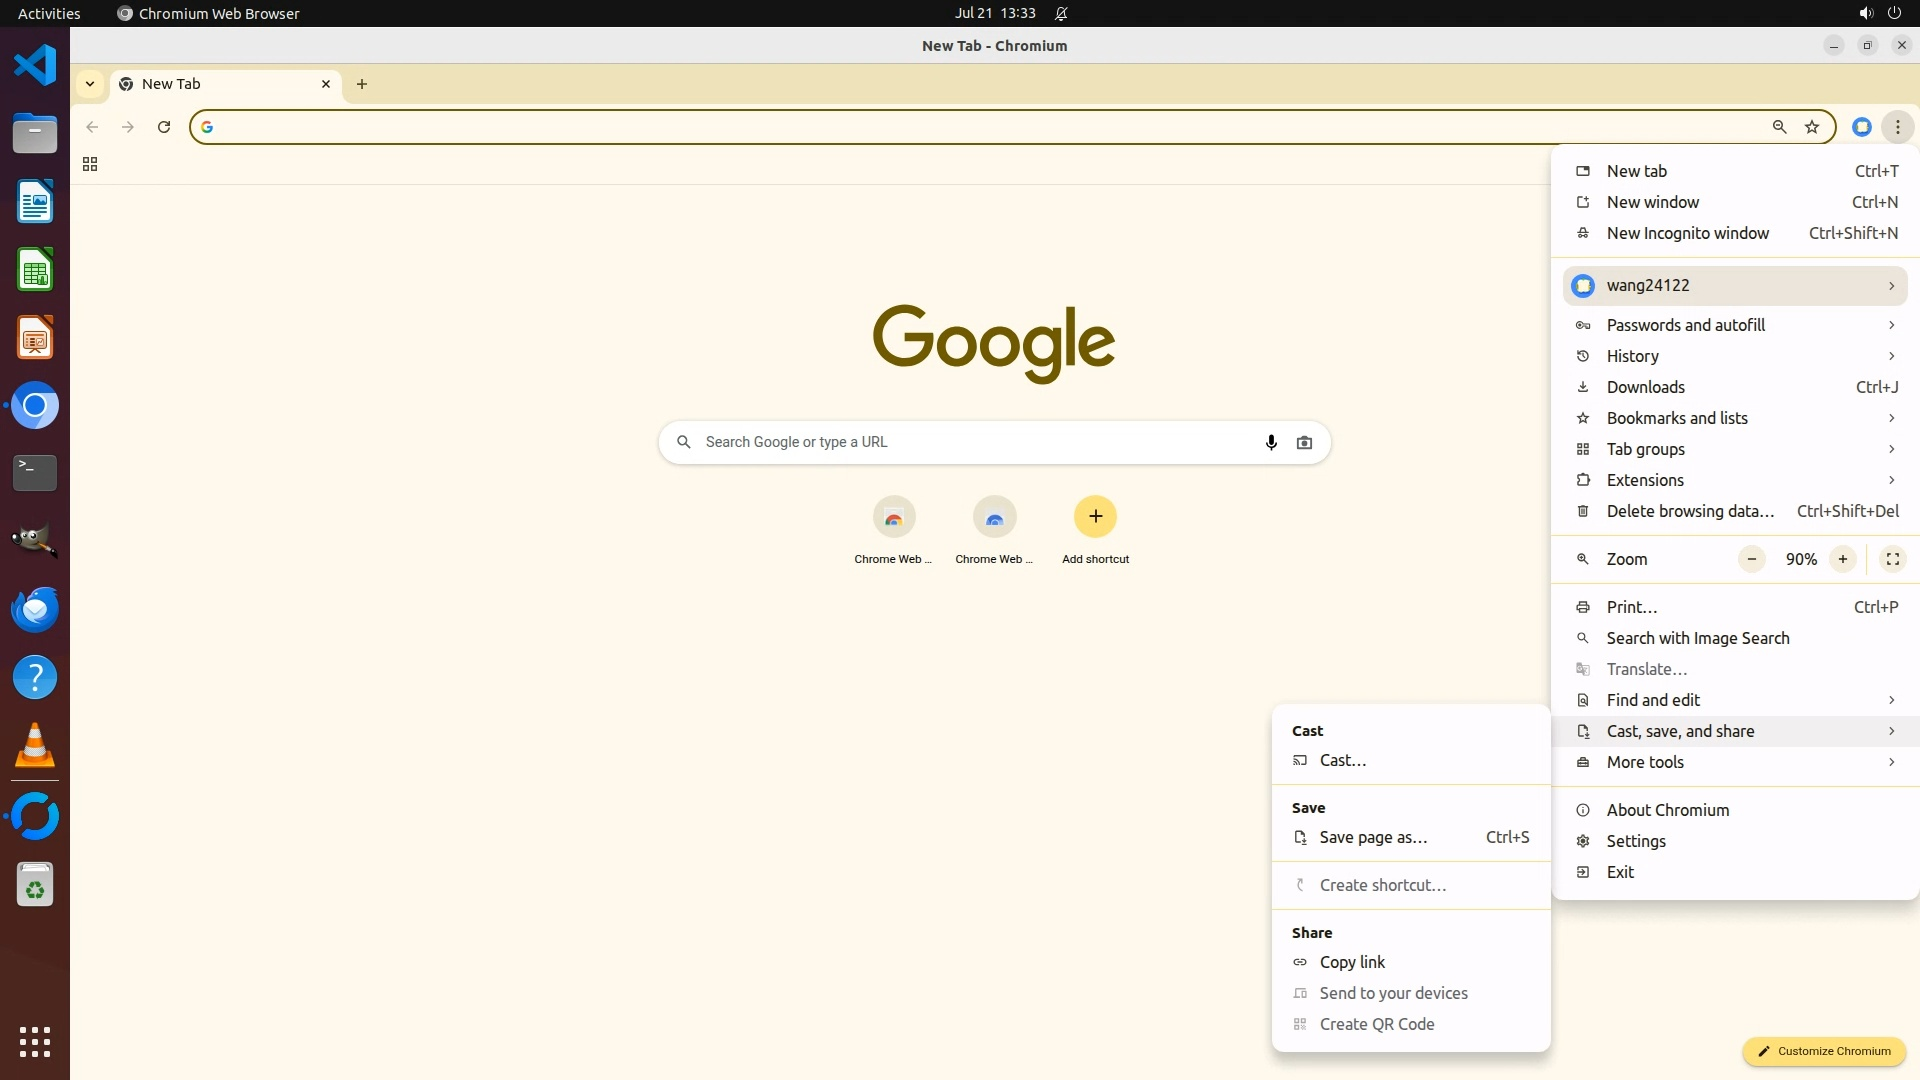Image resolution: width=1920 pixels, height=1080 pixels.
Task: Click the Add shortcut plus icon
Action: point(1095,517)
